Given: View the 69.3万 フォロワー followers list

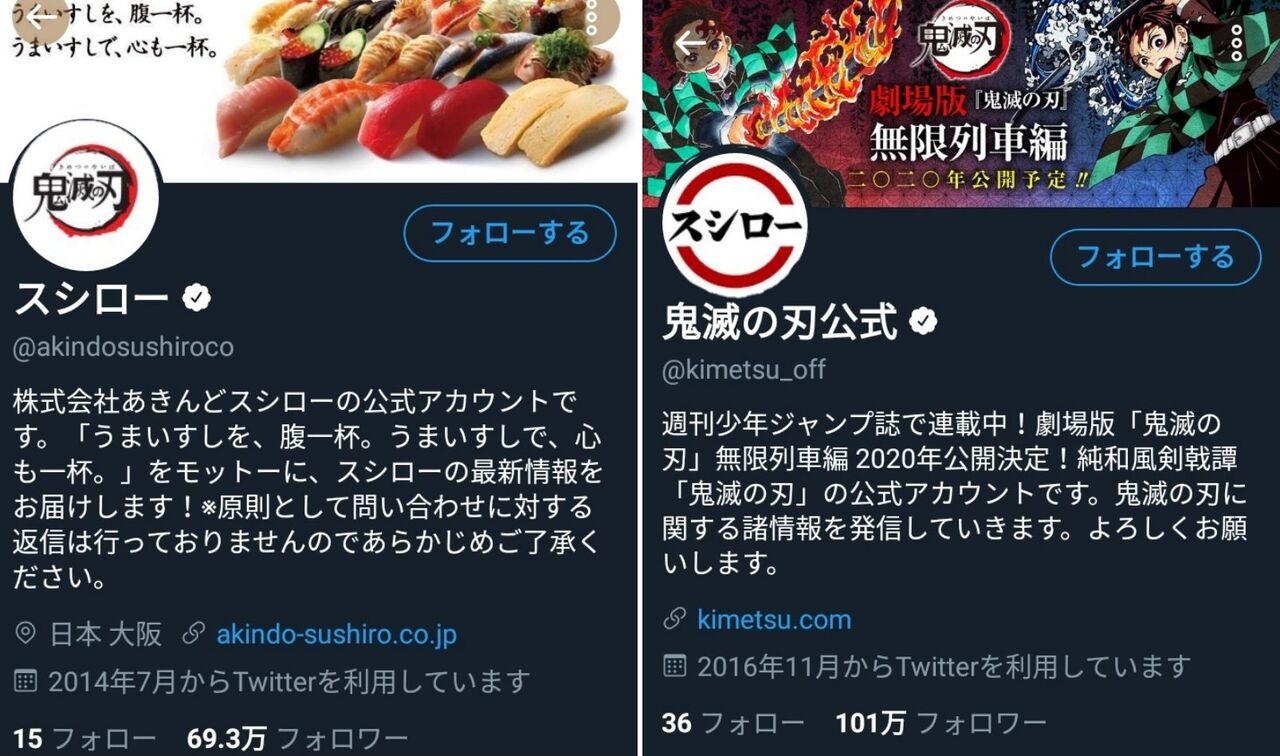Looking at the screenshot, I should pos(297,739).
